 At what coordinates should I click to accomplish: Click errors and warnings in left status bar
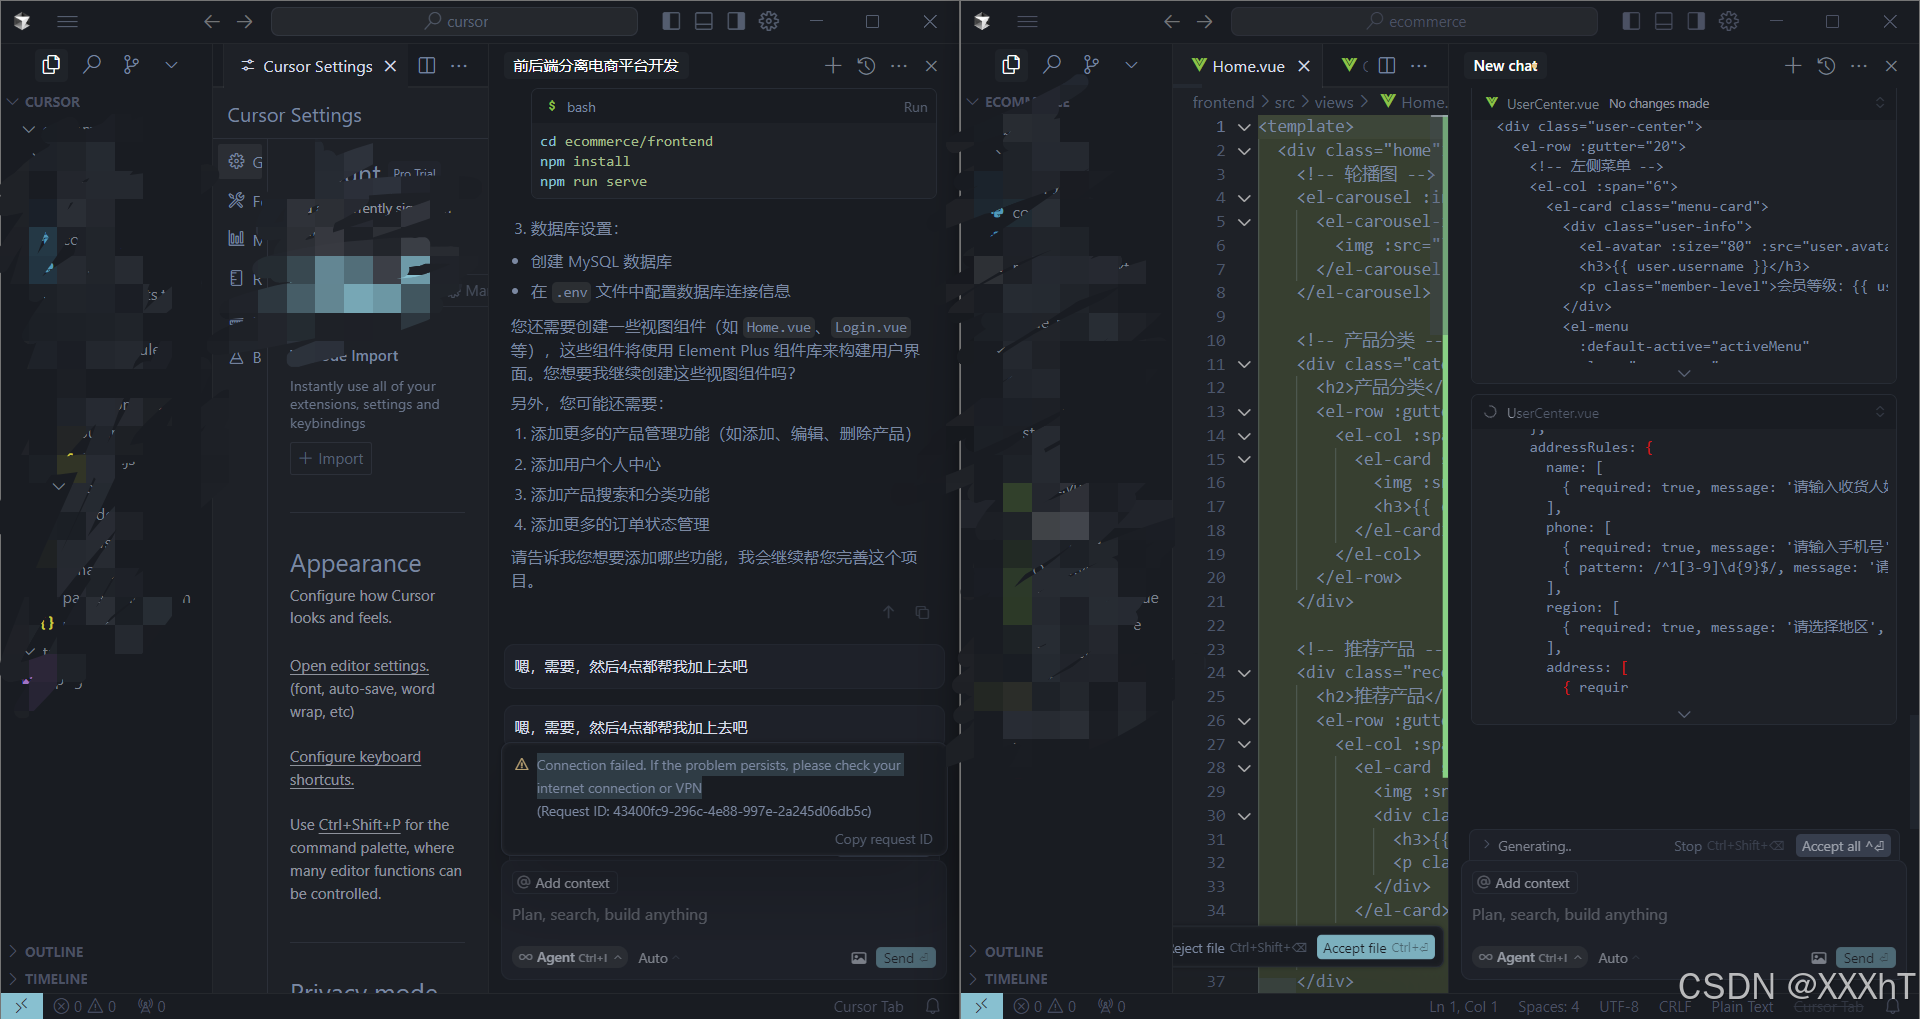pos(85,1007)
